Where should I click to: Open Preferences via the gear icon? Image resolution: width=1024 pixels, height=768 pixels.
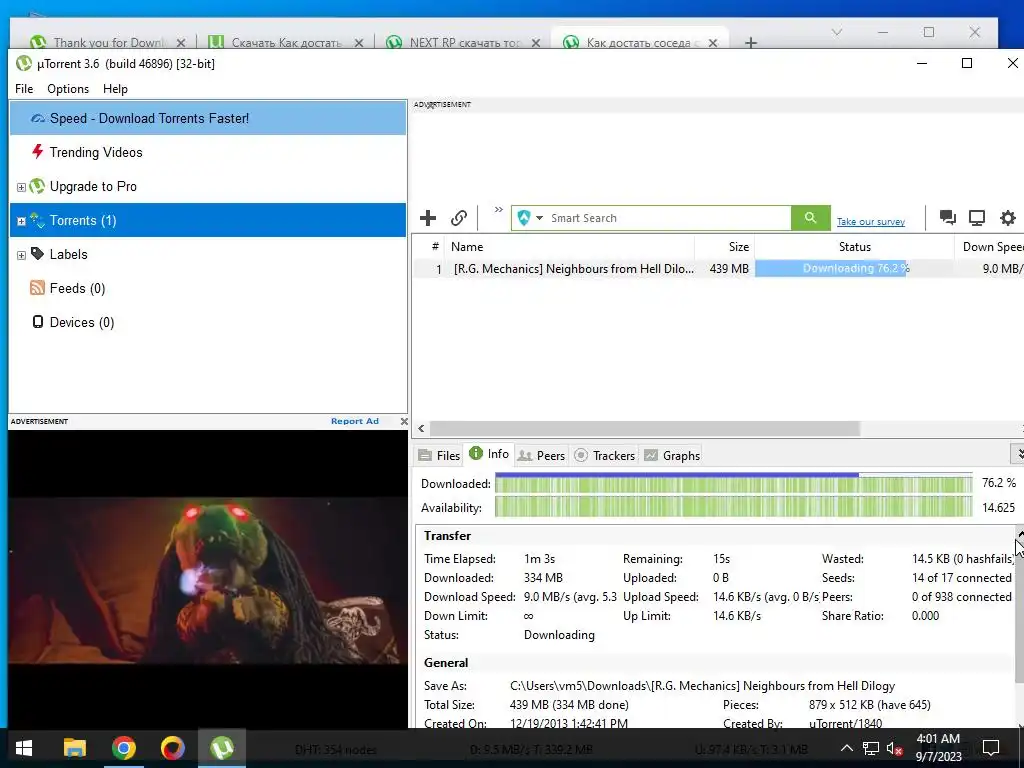click(x=1008, y=217)
